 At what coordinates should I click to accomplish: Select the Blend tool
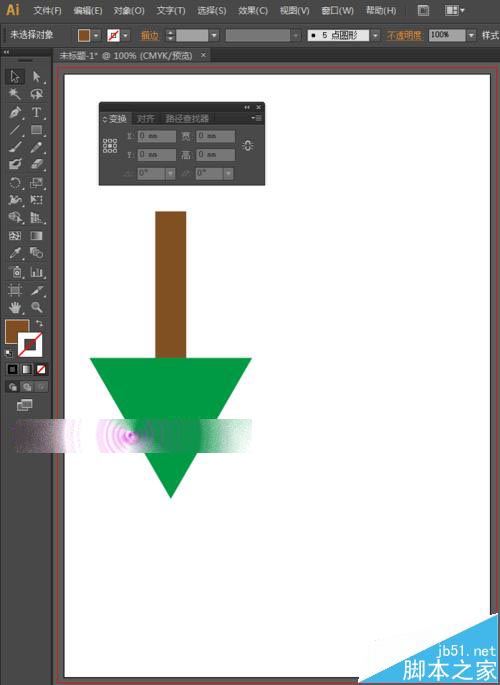(36, 253)
